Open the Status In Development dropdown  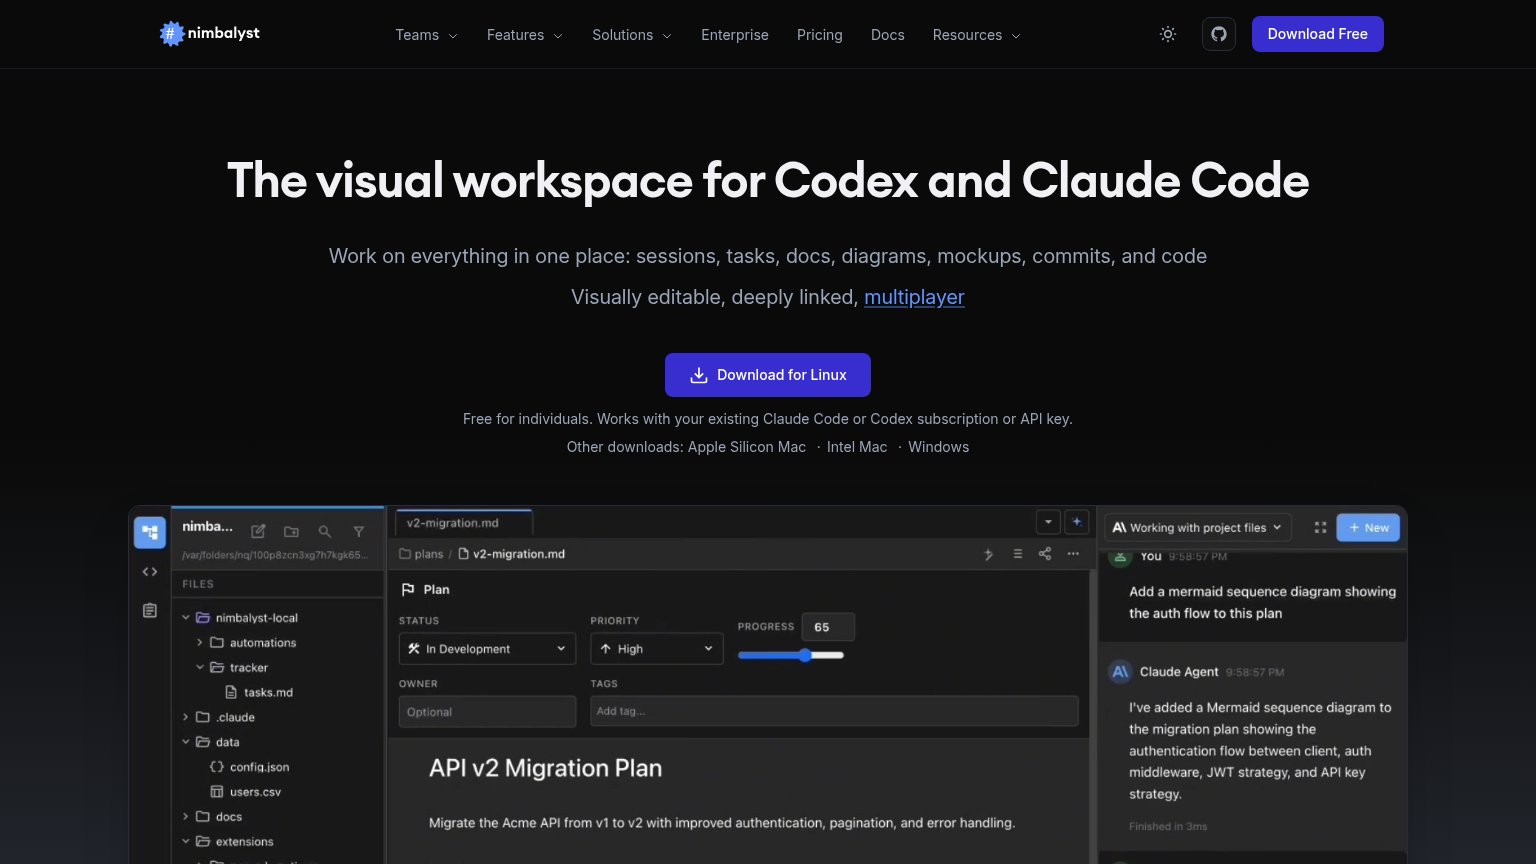tap(487, 649)
